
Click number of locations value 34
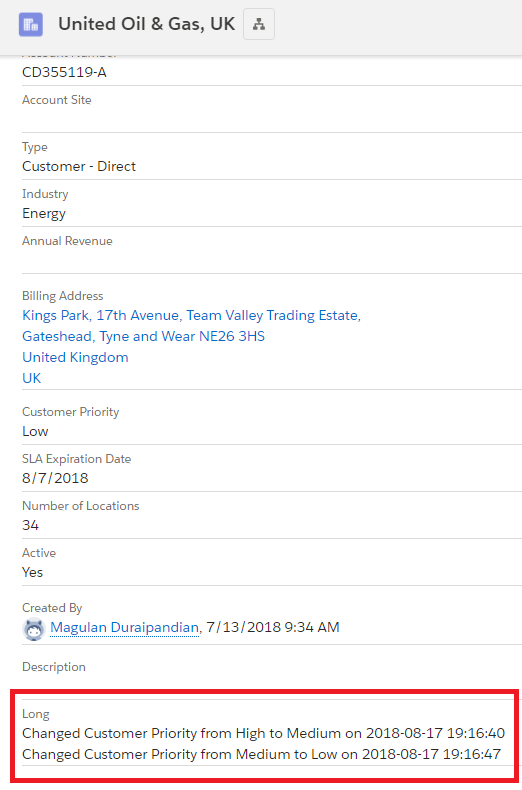point(30,525)
